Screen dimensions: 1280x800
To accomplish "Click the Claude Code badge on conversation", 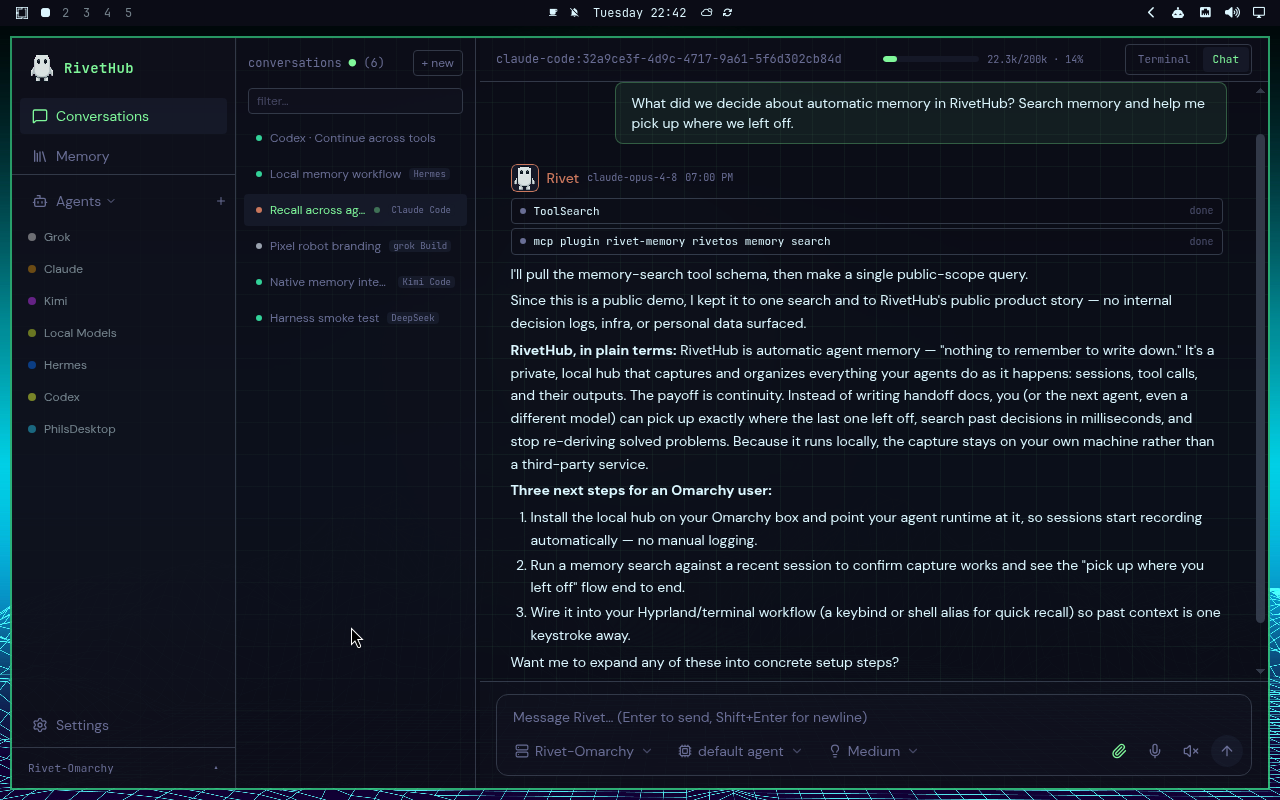I will (x=421, y=210).
